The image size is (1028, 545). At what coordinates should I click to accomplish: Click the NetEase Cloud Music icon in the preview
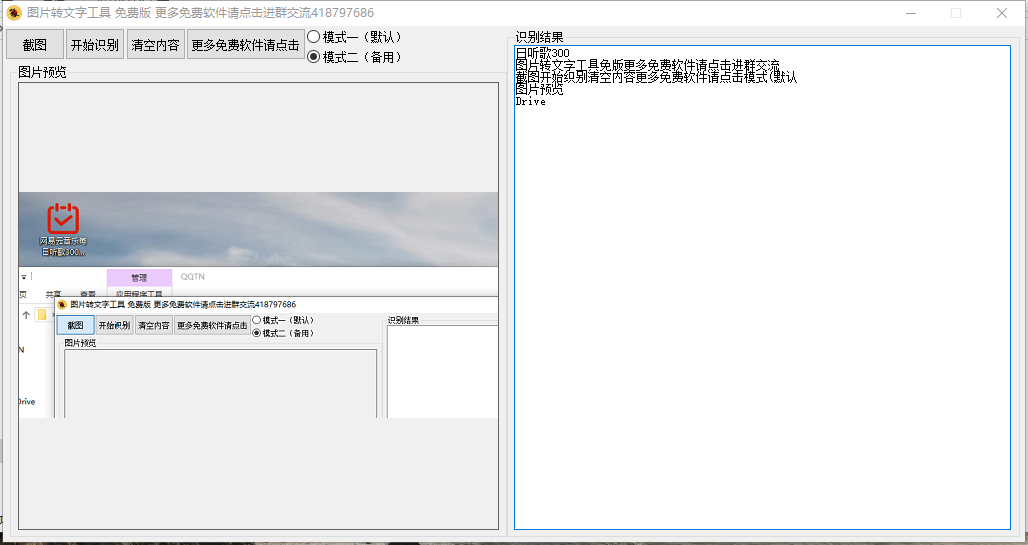[x=63, y=219]
